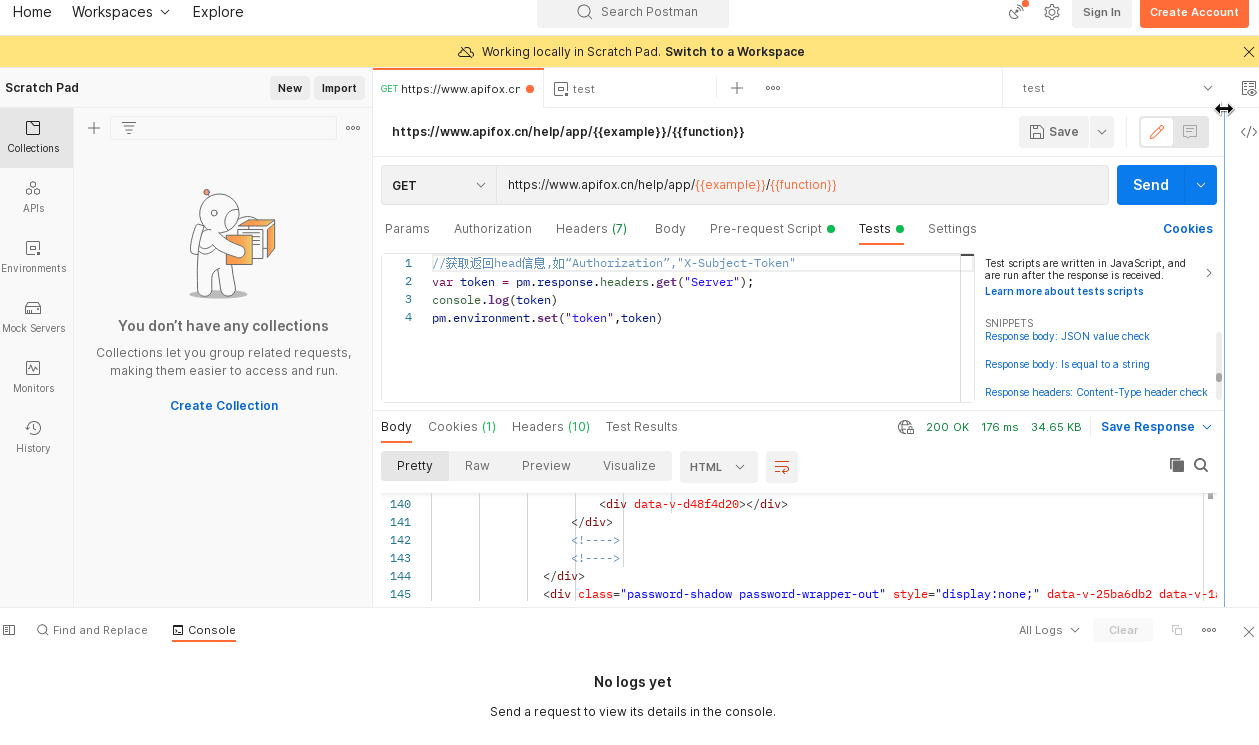
Task: Open the GET method dropdown
Action: tap(438, 185)
